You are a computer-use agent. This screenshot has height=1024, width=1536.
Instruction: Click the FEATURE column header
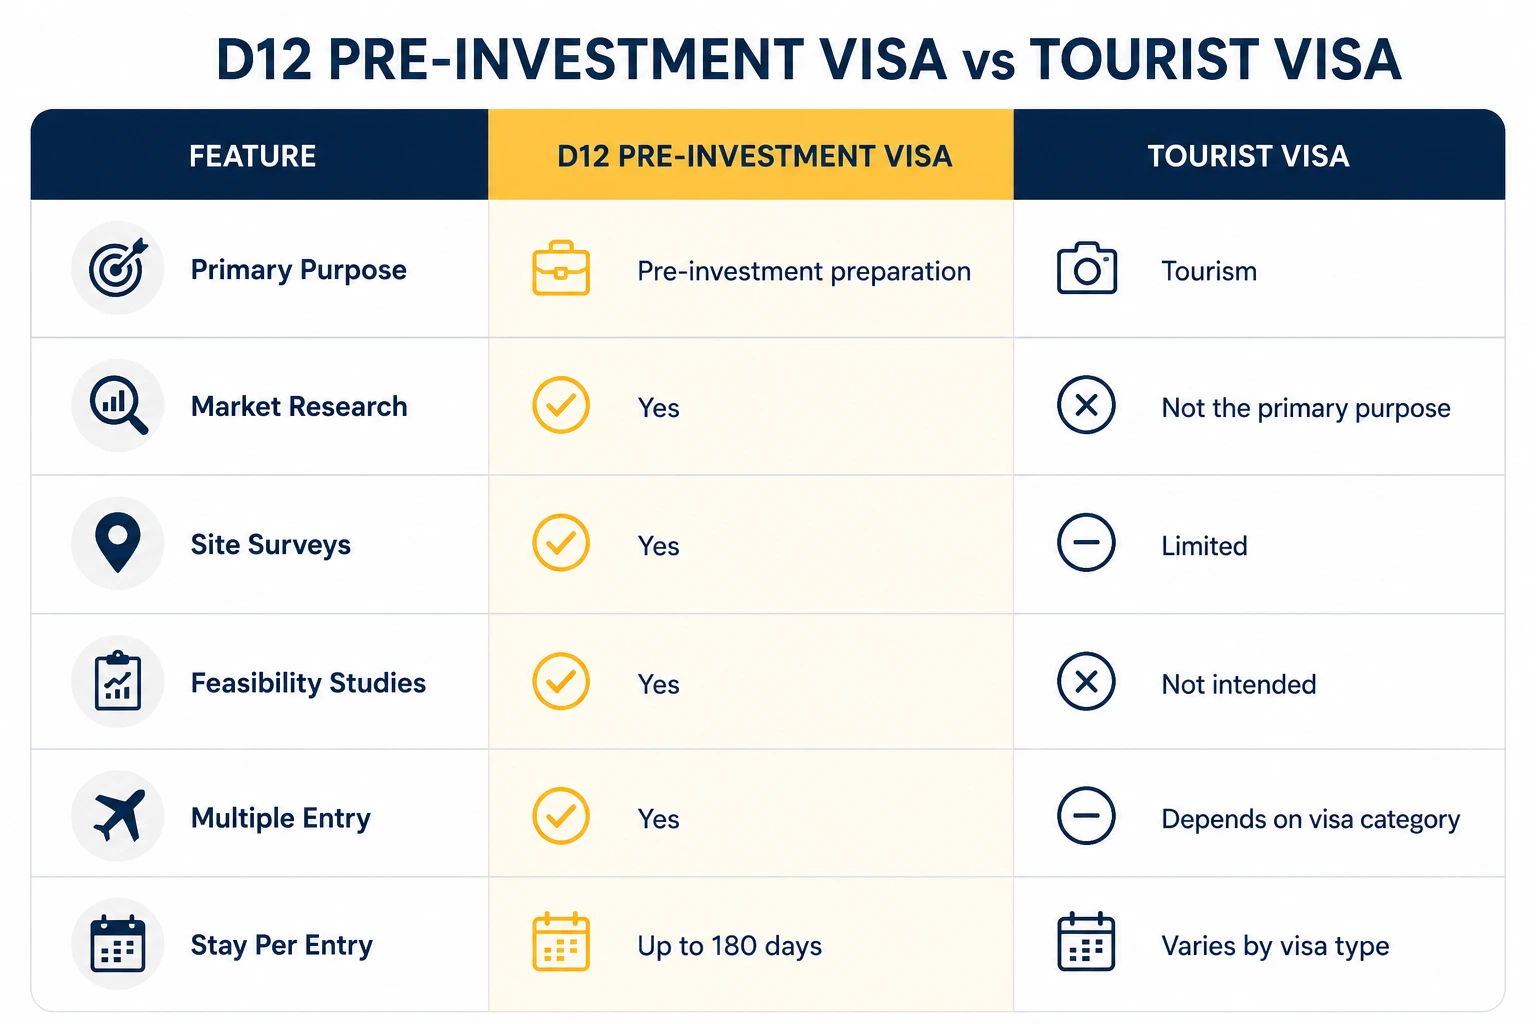pyautogui.click(x=260, y=155)
